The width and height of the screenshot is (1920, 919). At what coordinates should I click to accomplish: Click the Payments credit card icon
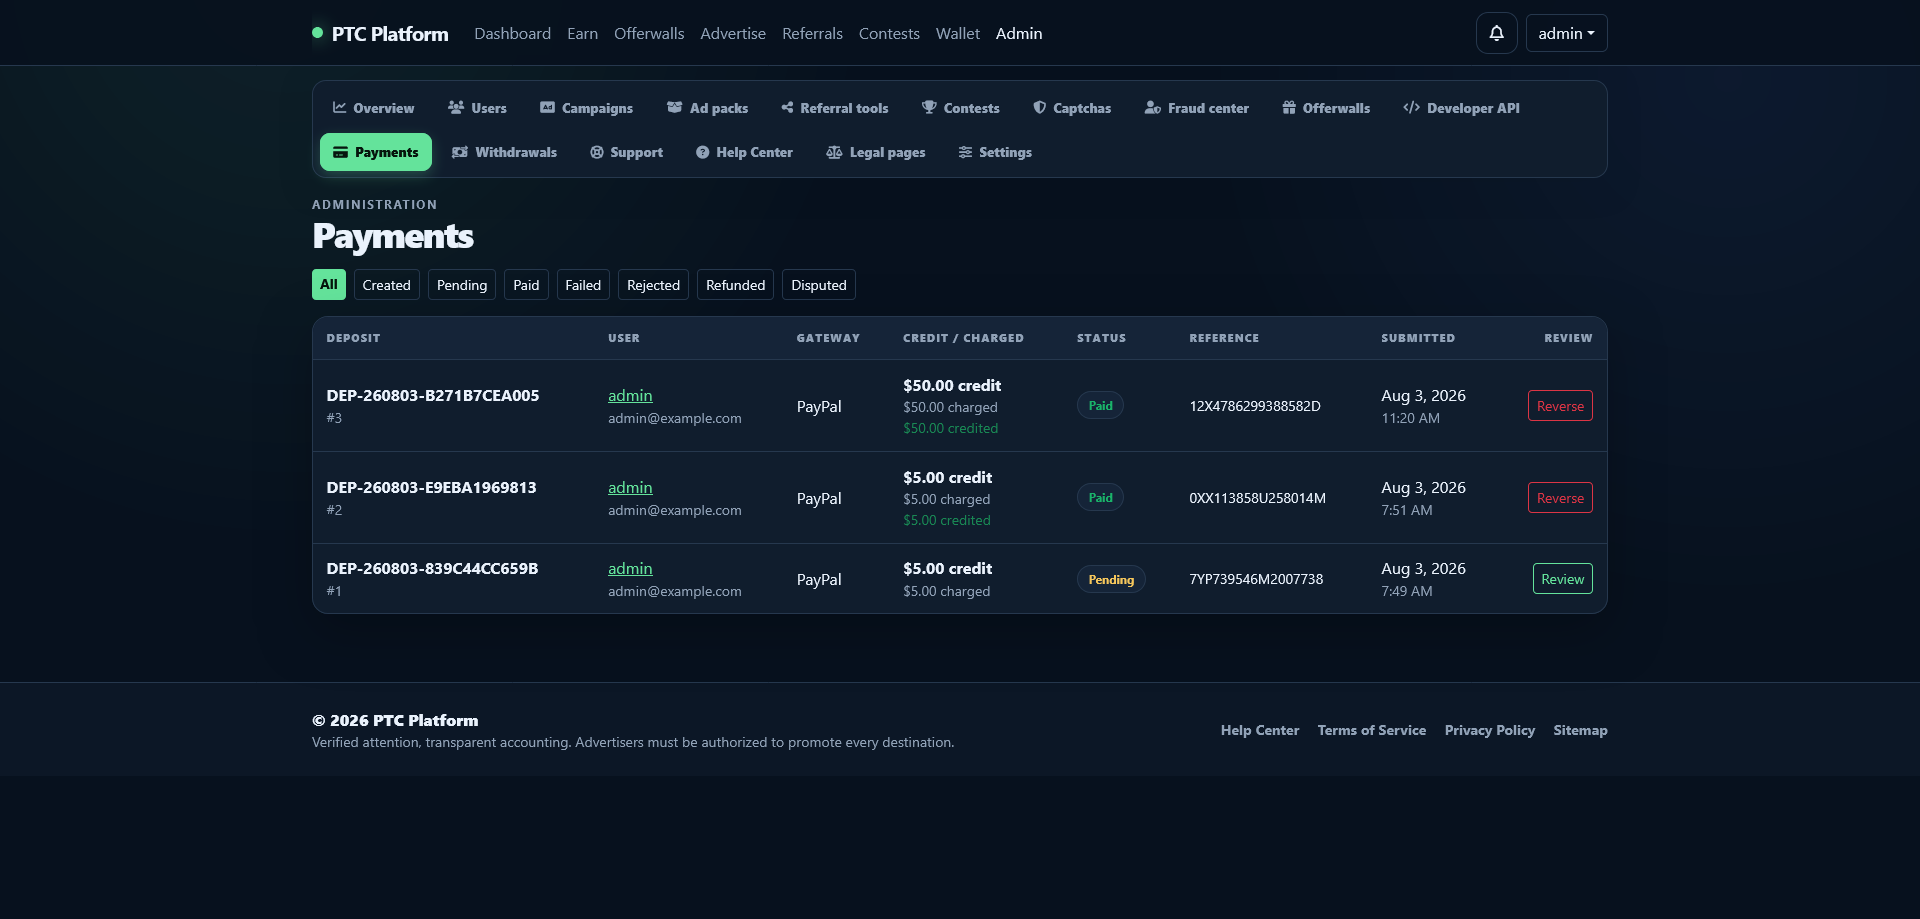340,152
